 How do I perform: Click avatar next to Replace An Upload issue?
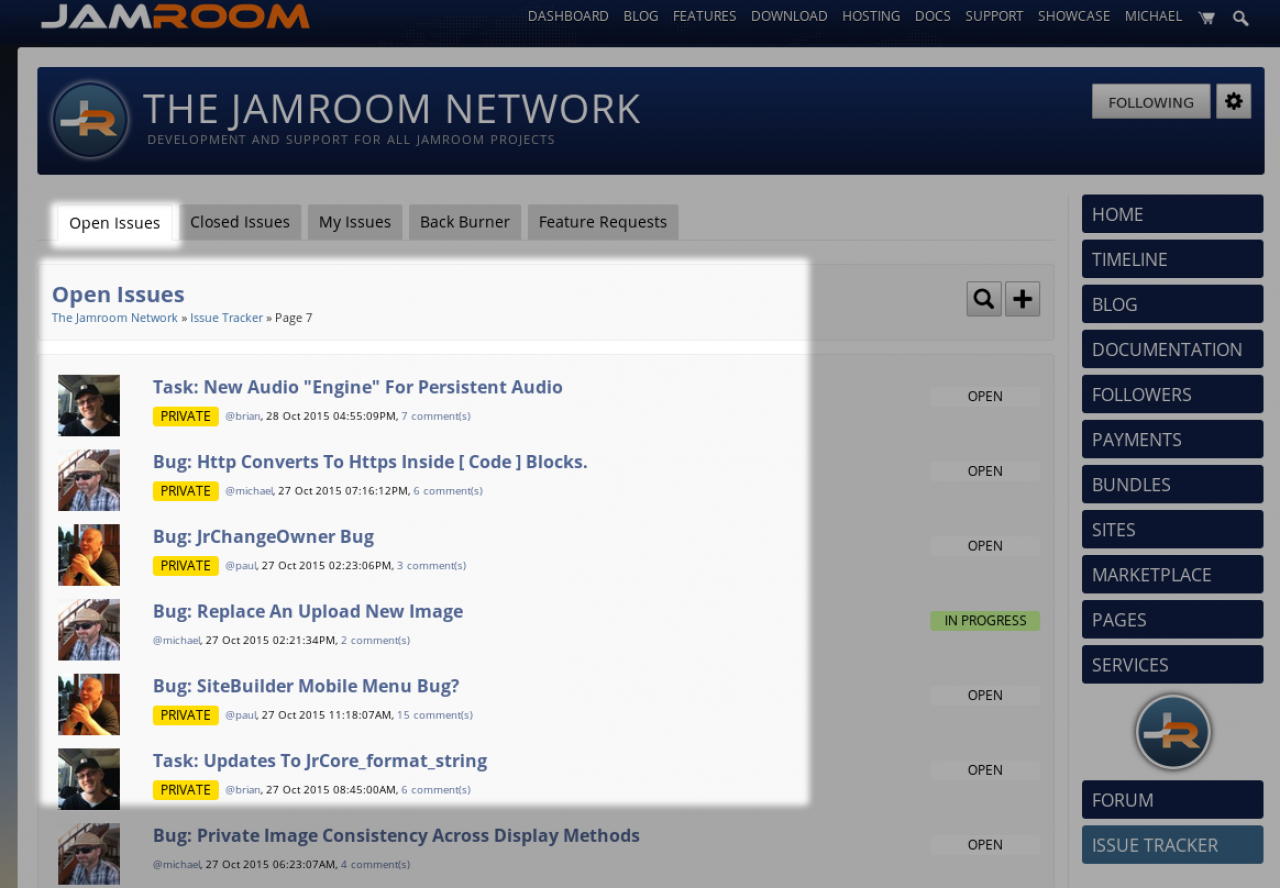tap(89, 630)
